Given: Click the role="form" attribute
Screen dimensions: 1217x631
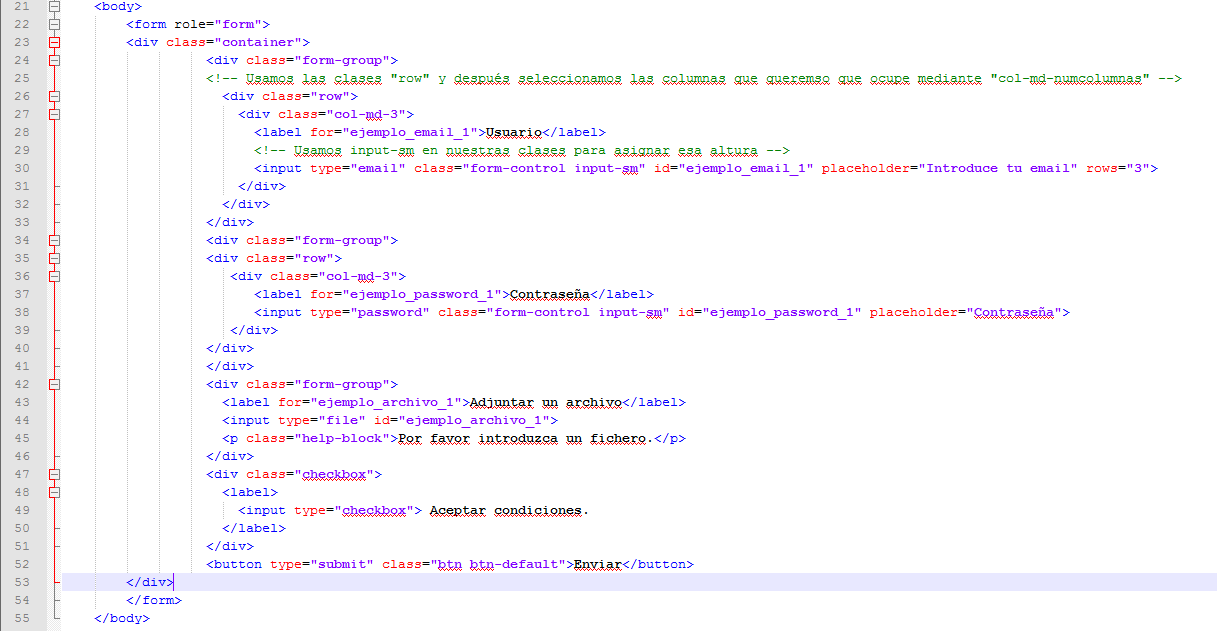Looking at the screenshot, I should [218, 24].
